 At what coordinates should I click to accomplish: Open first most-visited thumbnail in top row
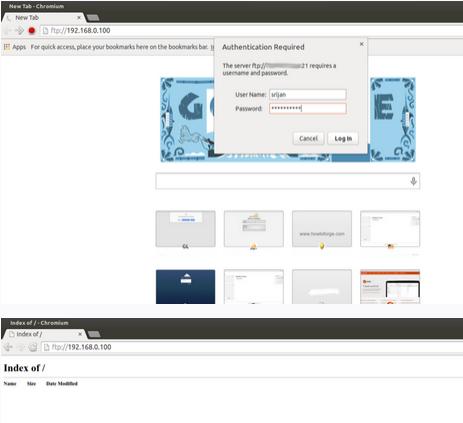(x=185, y=229)
